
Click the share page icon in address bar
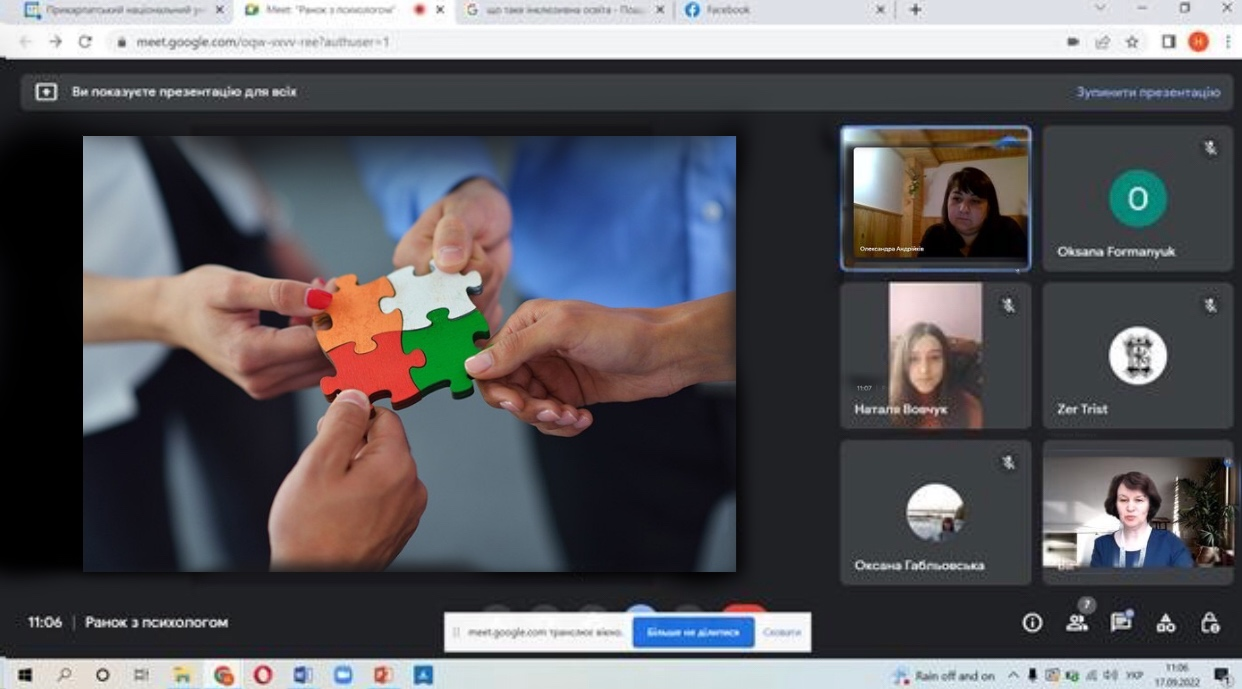pos(1102,42)
